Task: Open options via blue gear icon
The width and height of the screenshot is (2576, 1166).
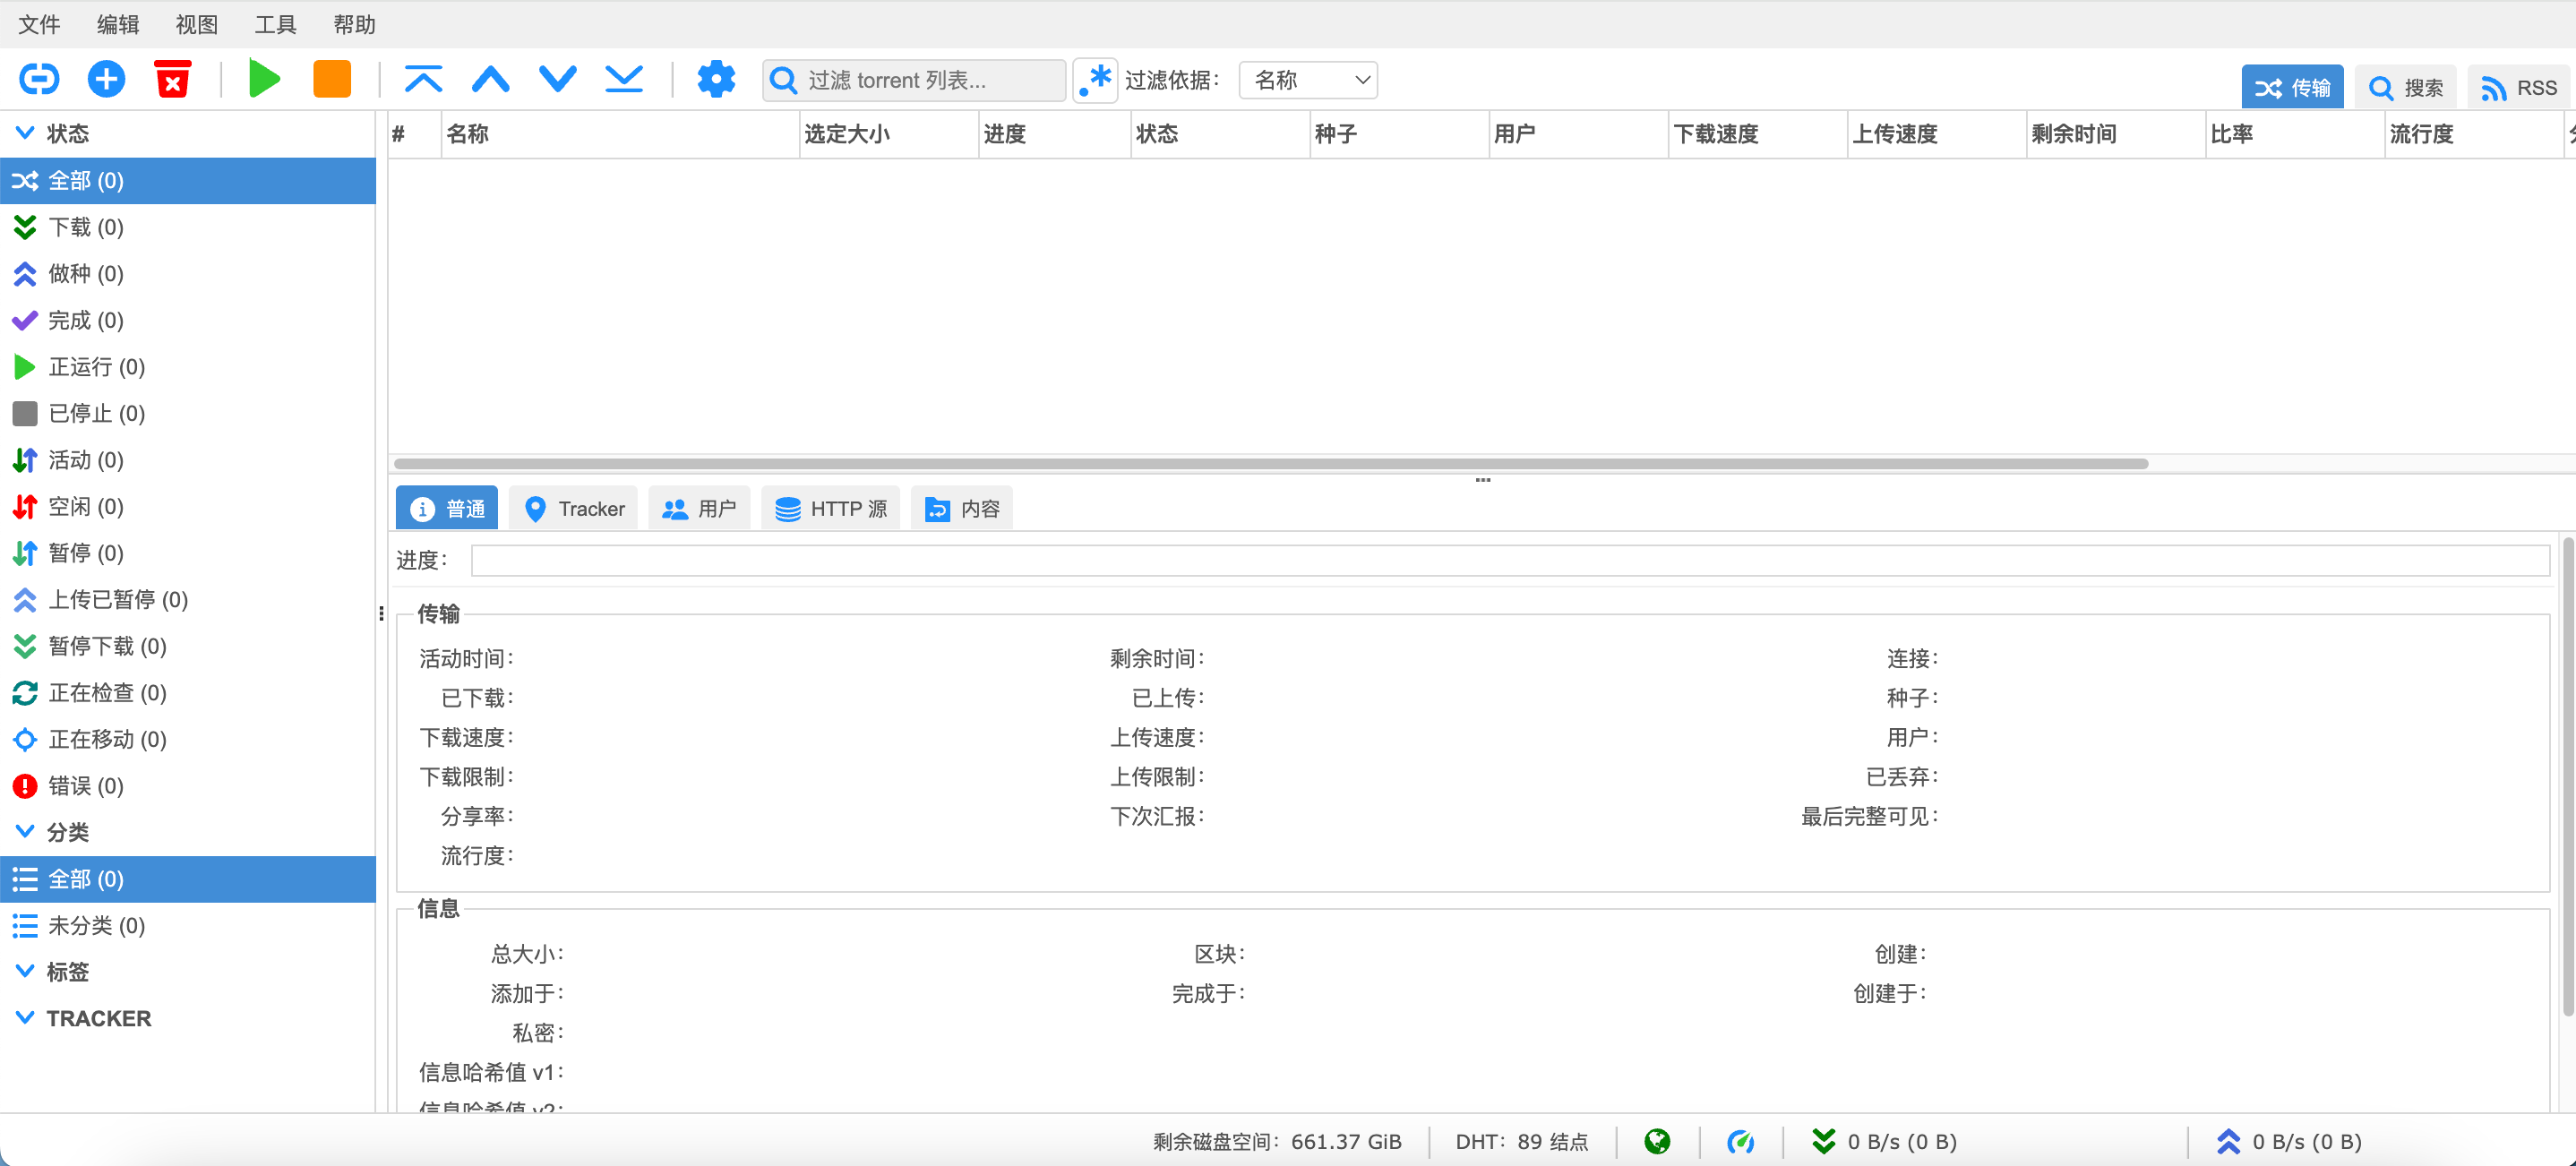Action: pos(716,79)
